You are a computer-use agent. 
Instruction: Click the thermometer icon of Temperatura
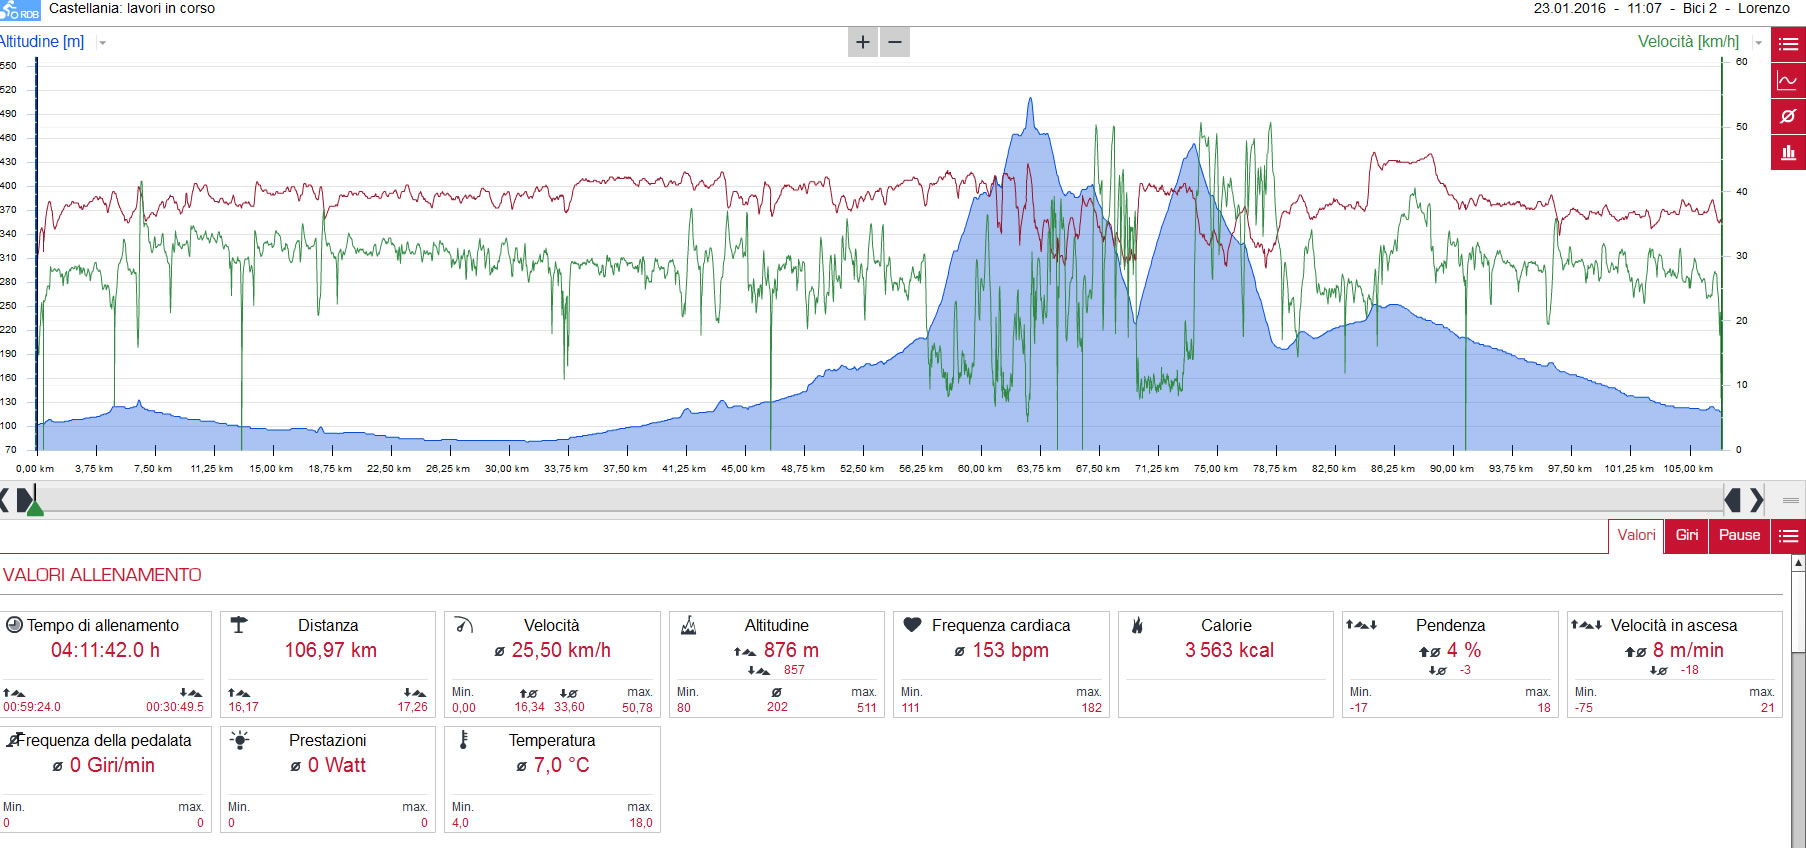tap(463, 740)
